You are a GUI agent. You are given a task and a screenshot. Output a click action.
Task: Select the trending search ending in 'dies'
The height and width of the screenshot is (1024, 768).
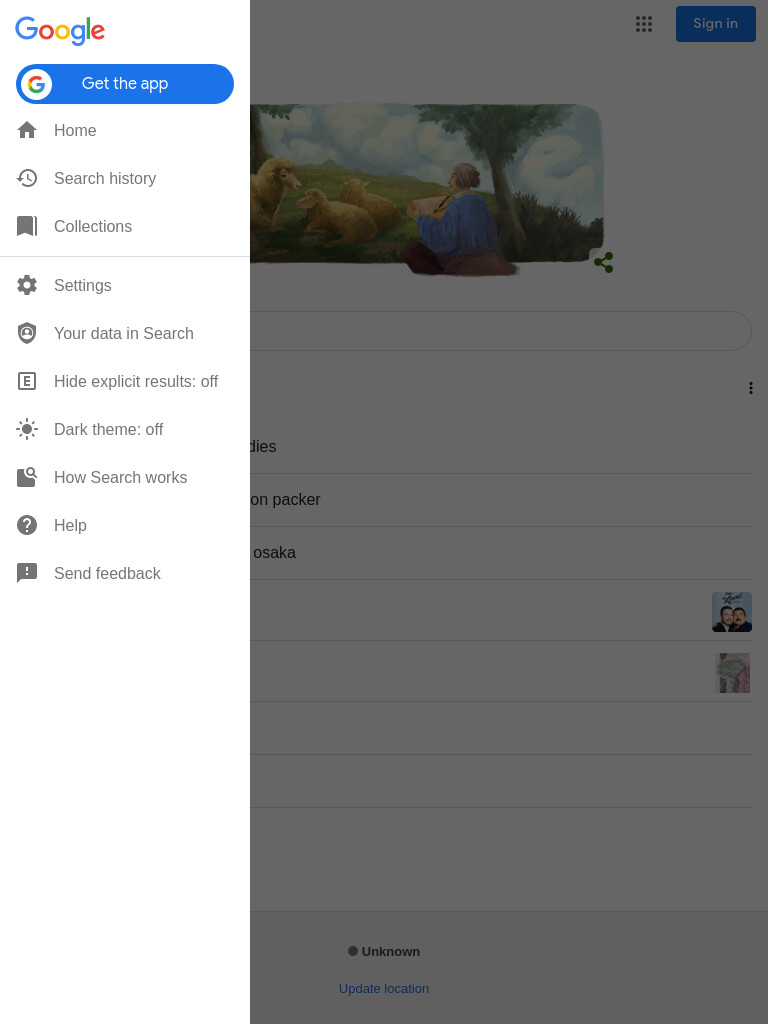[500, 447]
